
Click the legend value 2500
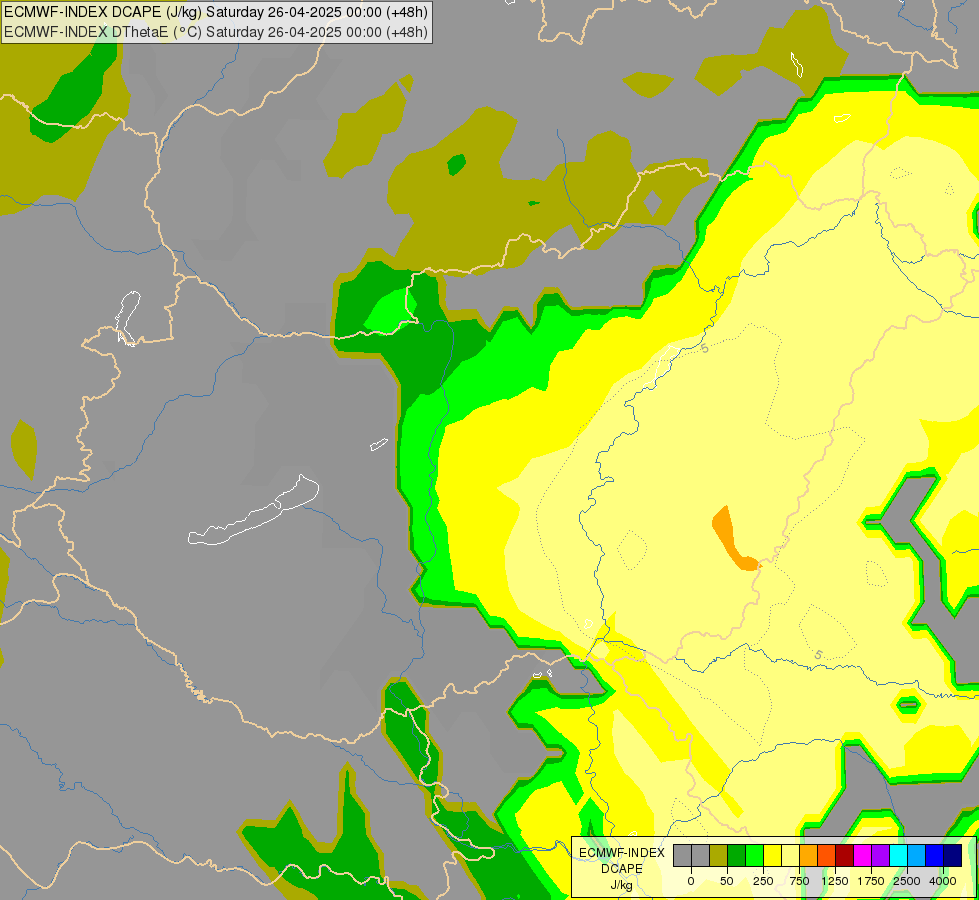click(907, 881)
